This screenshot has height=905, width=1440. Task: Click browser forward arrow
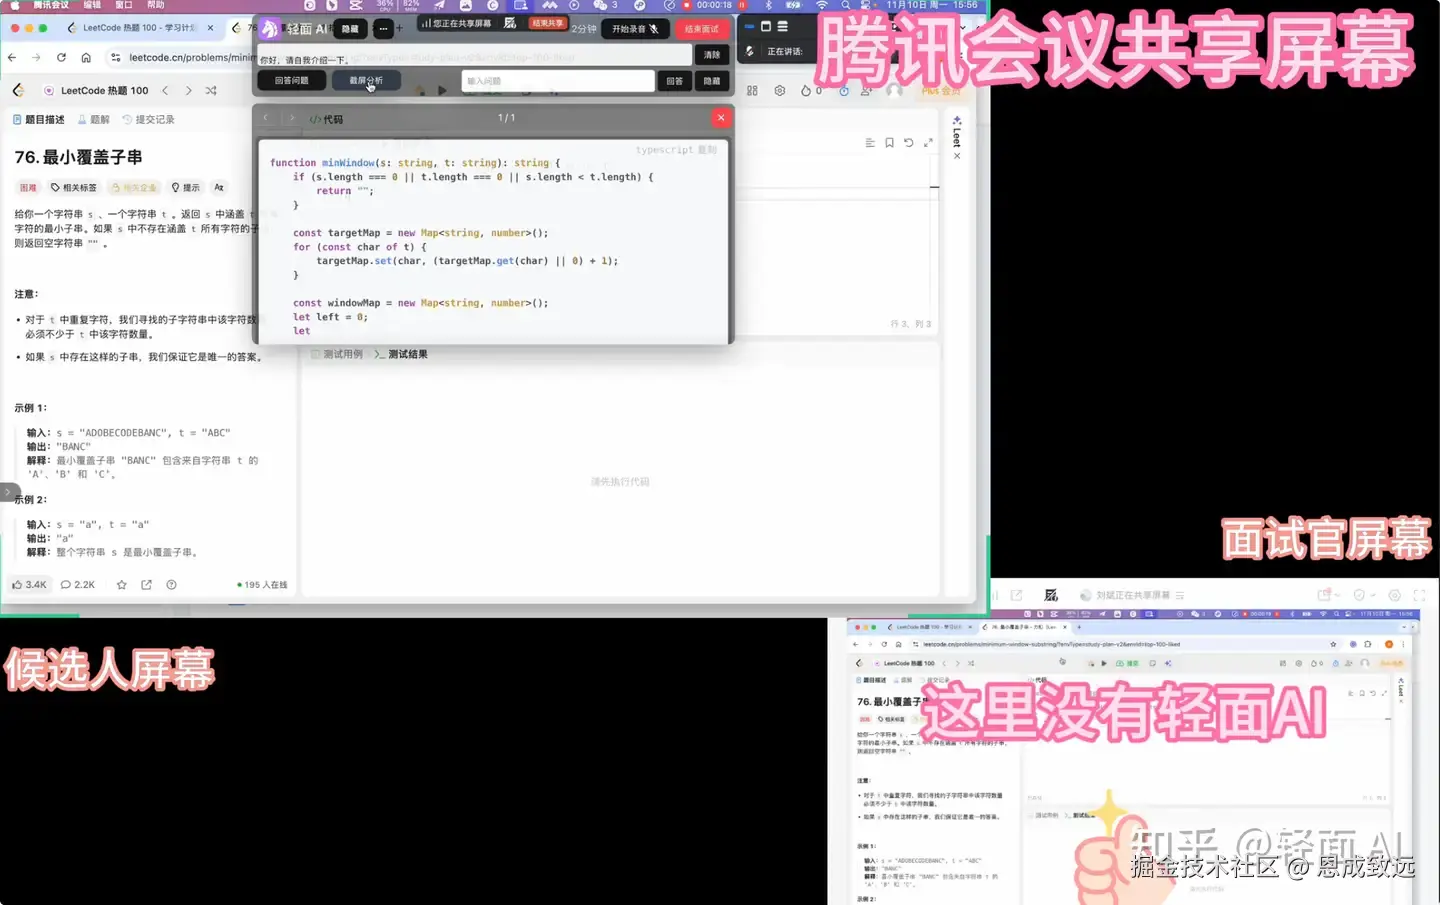click(x=36, y=57)
